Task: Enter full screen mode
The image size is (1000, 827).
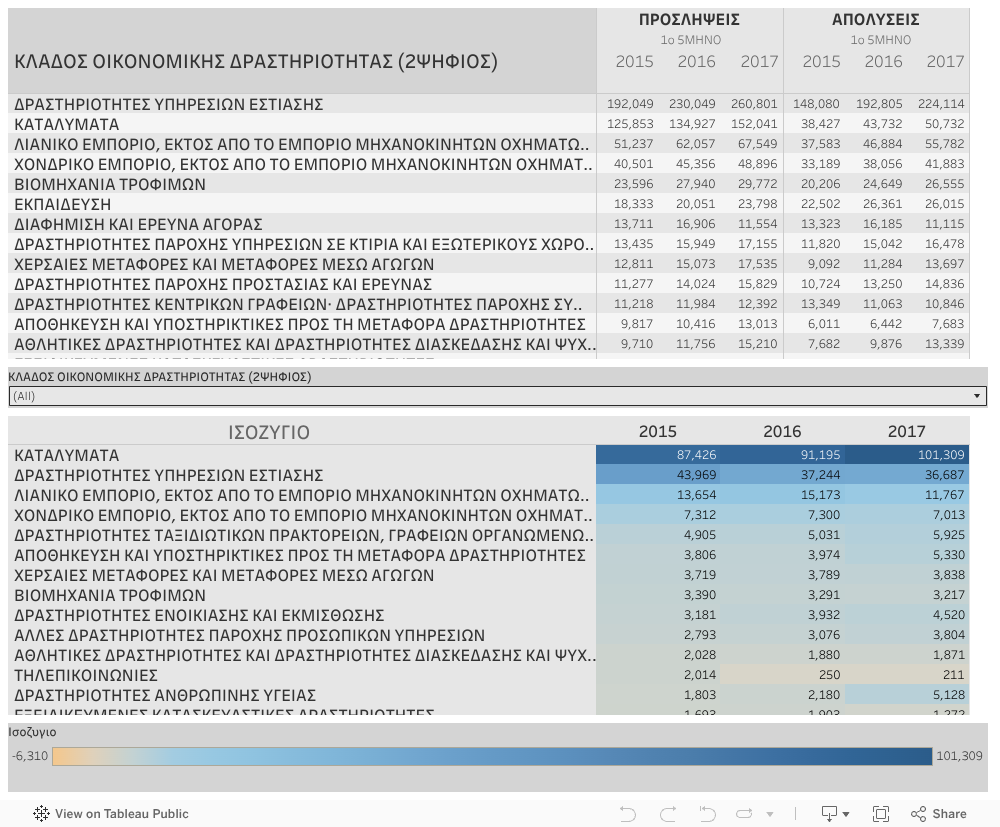Action: [x=881, y=813]
